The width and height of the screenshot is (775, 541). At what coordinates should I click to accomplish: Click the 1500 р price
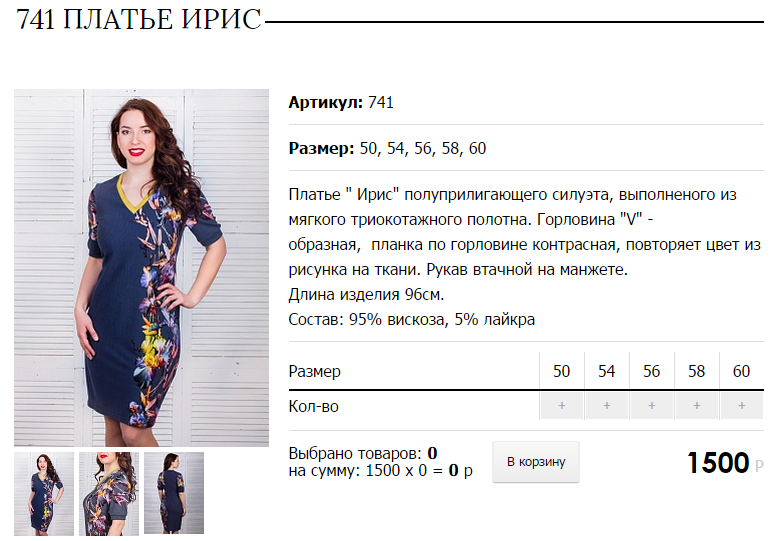pos(725,463)
